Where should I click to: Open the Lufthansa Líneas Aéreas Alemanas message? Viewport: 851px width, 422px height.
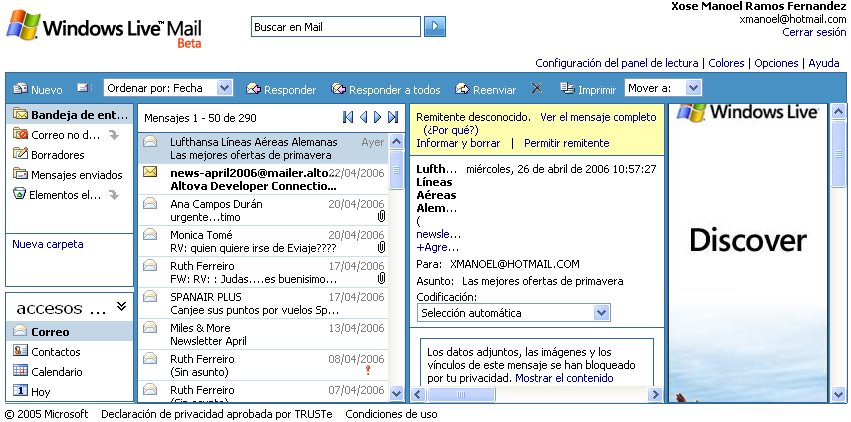(264, 148)
